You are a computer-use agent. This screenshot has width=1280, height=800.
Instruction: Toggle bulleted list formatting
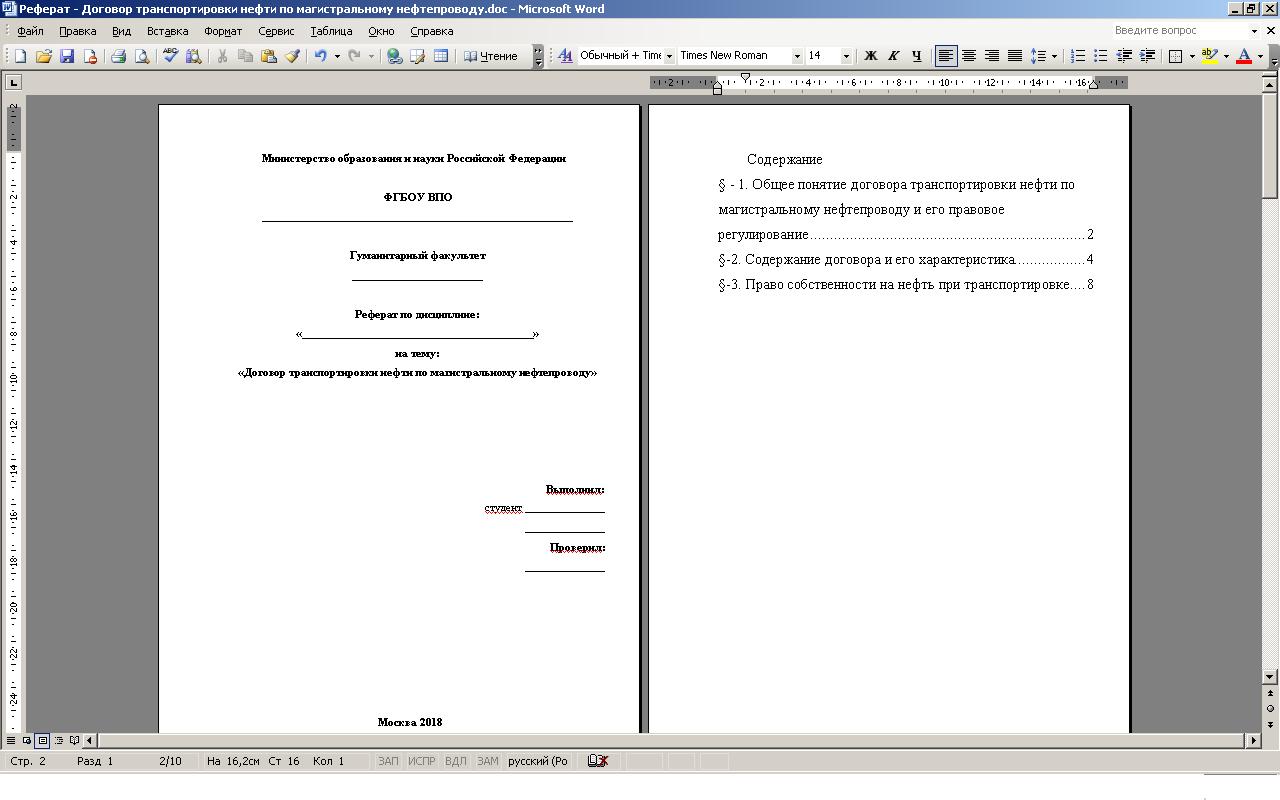tap(1101, 56)
